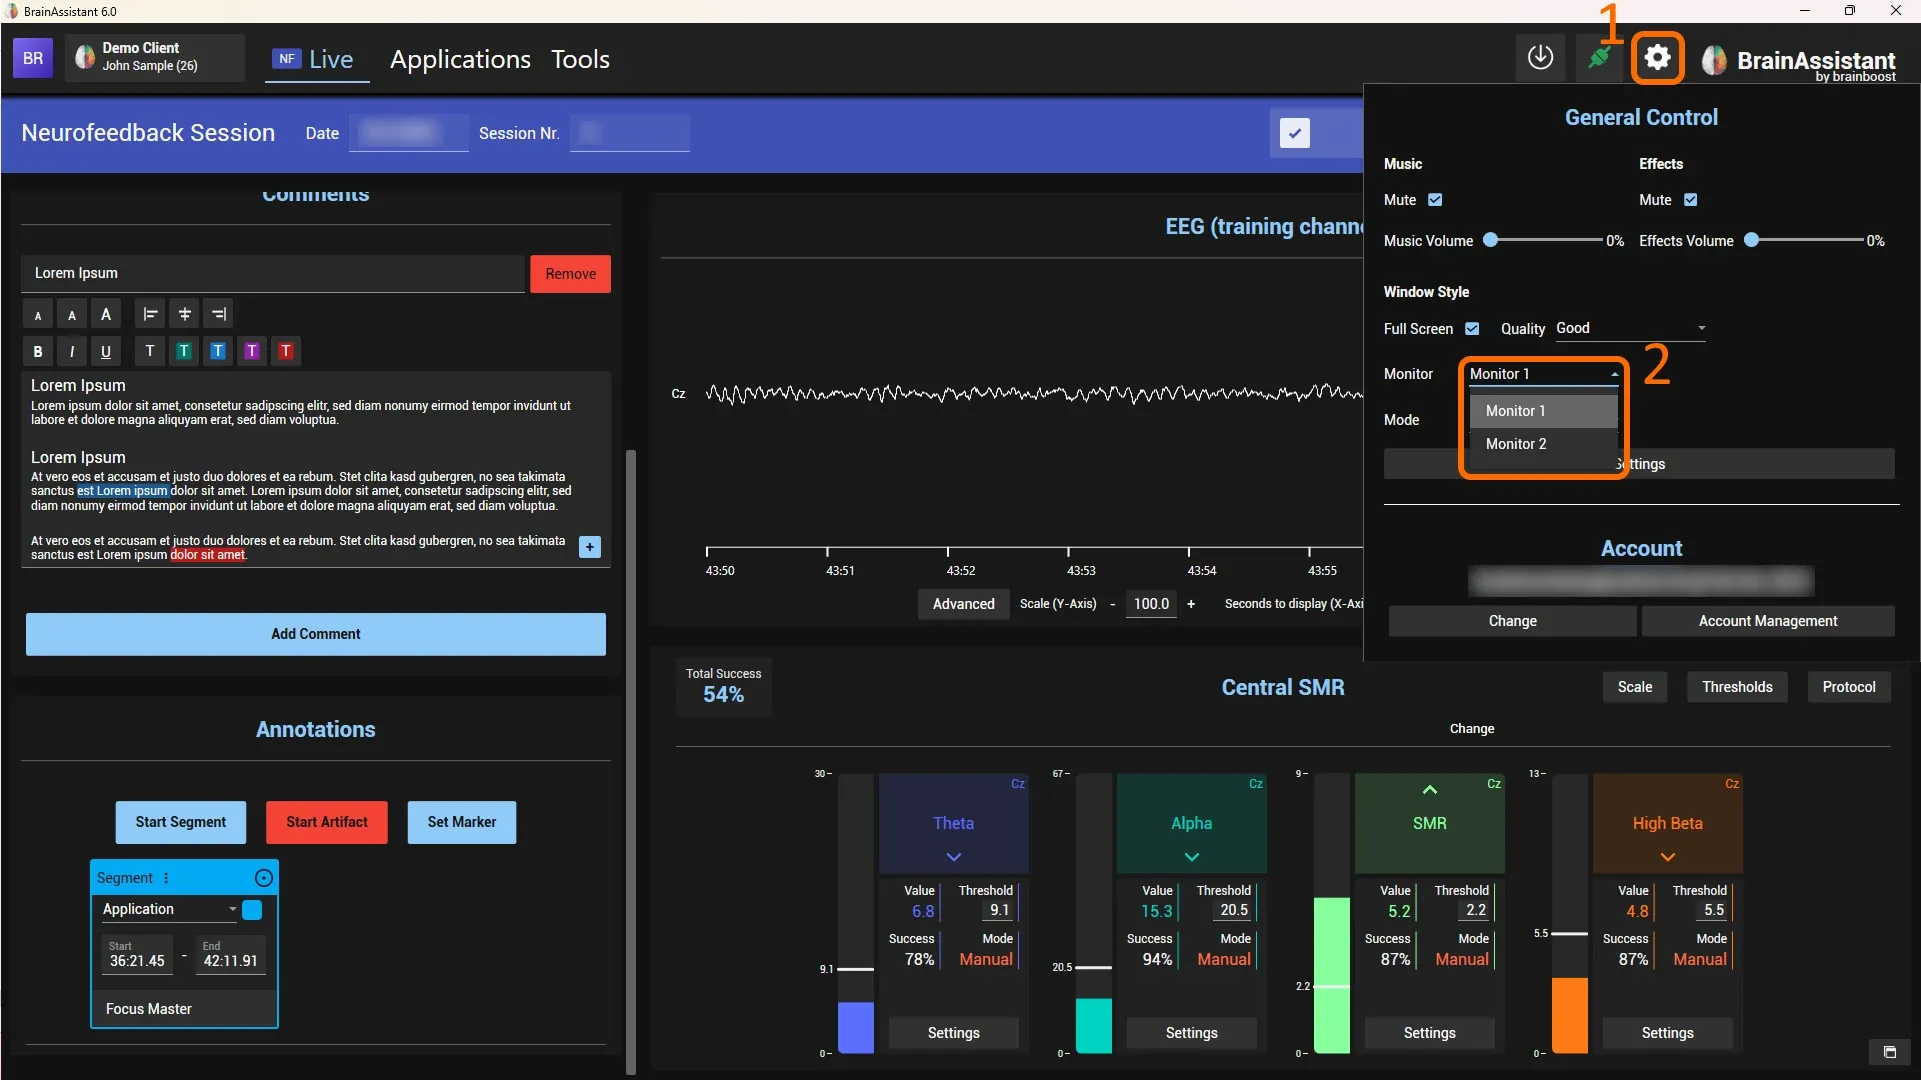The height and width of the screenshot is (1080, 1921).
Task: Apply italic text formatting
Action: click(72, 351)
